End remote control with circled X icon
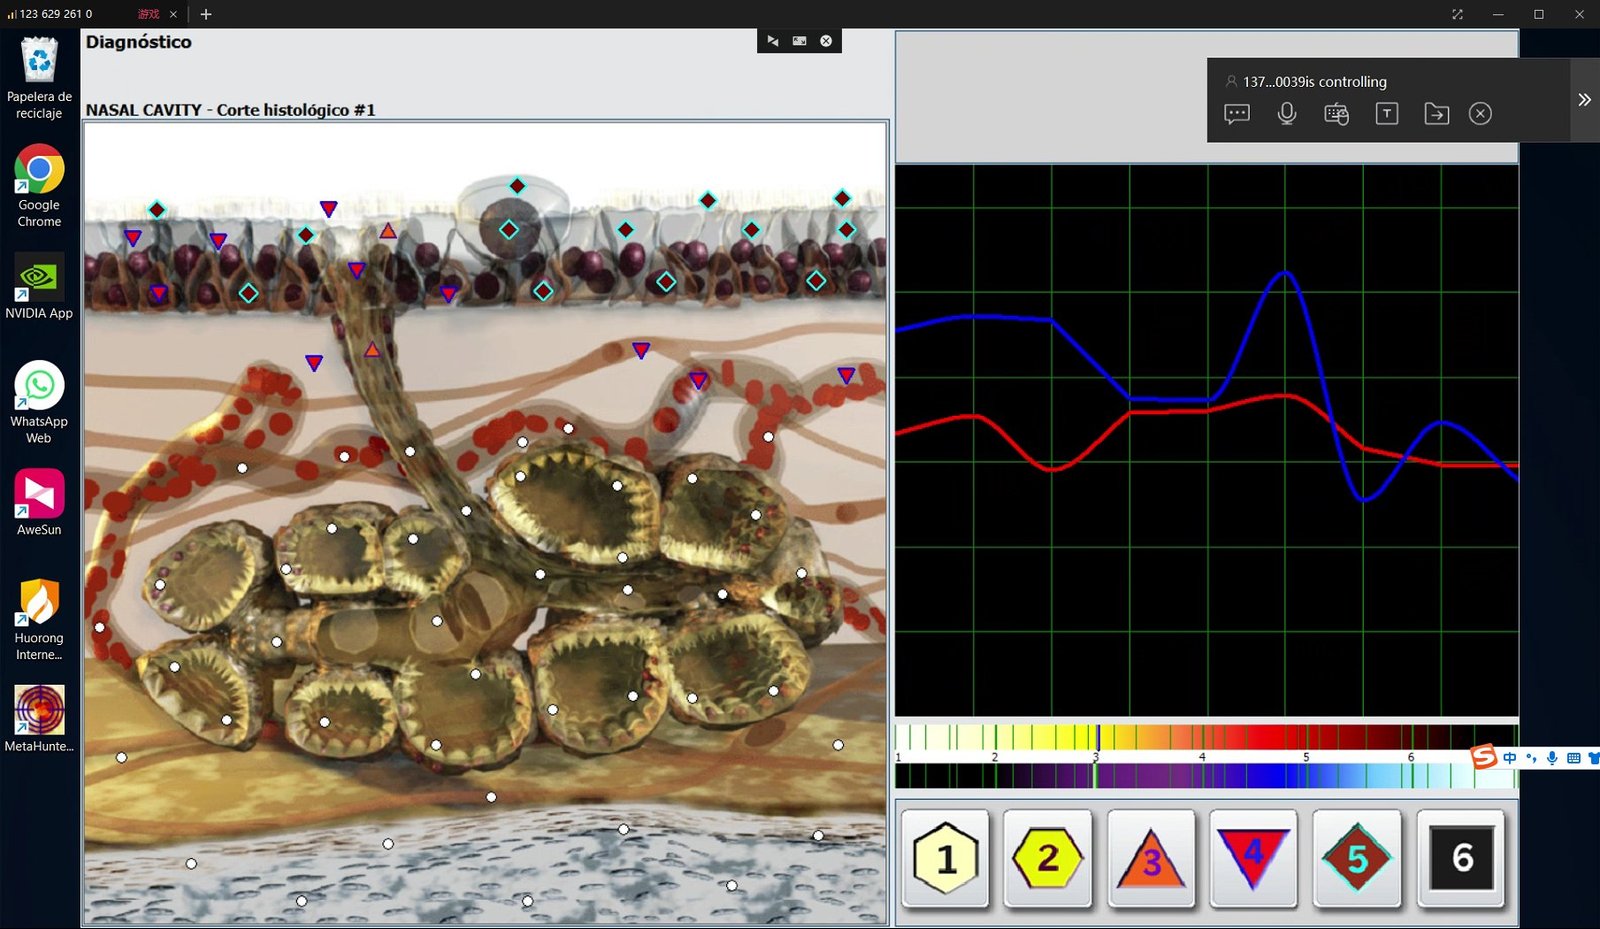Viewport: 1600px width, 929px height. click(x=1480, y=114)
